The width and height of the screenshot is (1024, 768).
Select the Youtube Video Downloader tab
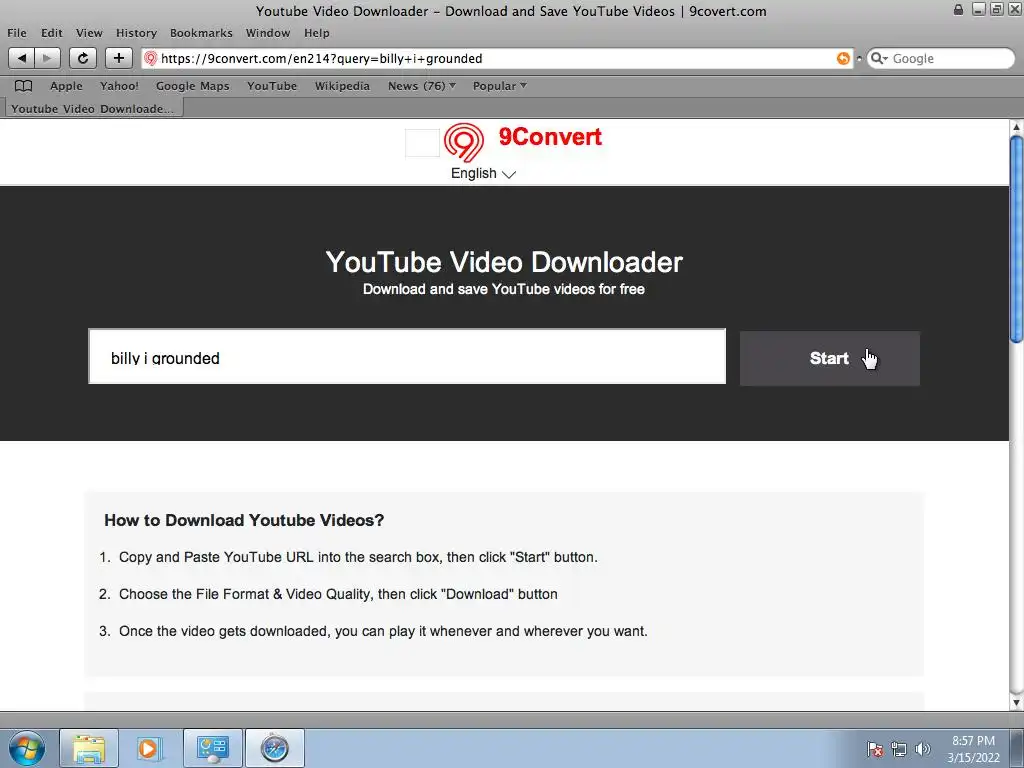click(x=93, y=108)
